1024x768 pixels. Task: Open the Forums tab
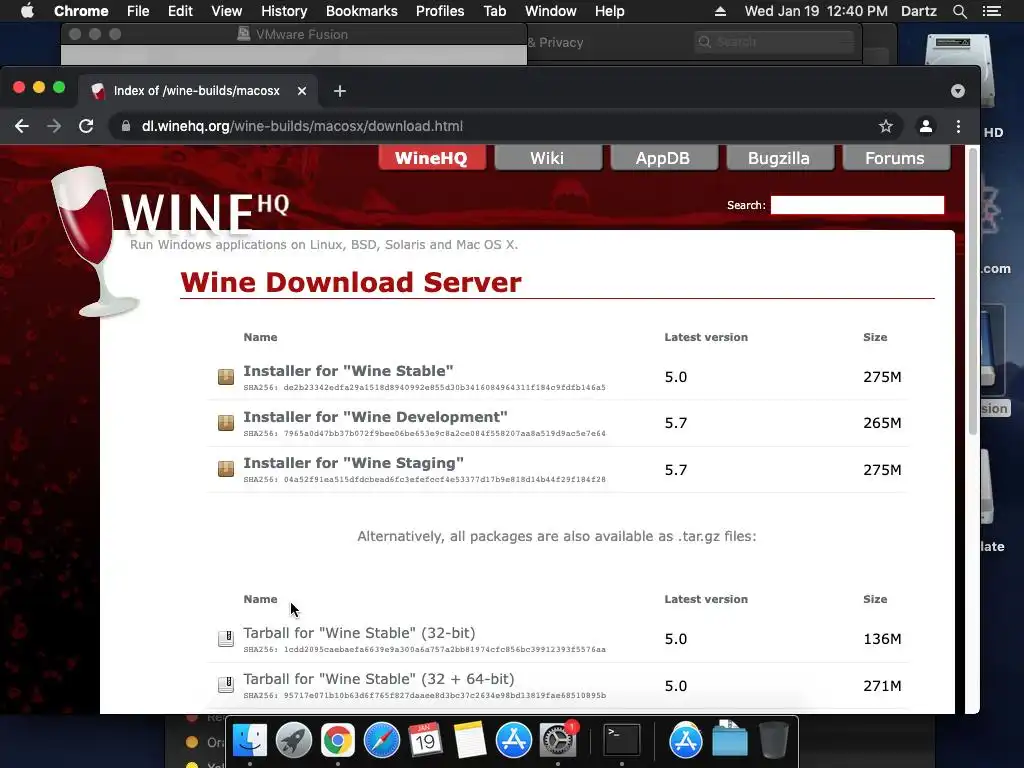pyautogui.click(x=895, y=158)
